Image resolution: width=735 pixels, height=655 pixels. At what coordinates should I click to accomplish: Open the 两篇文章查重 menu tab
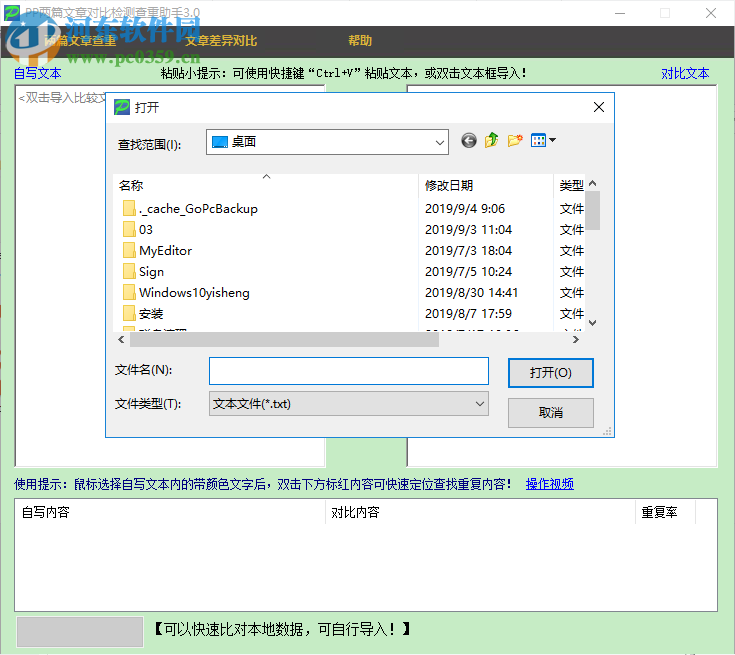click(80, 41)
